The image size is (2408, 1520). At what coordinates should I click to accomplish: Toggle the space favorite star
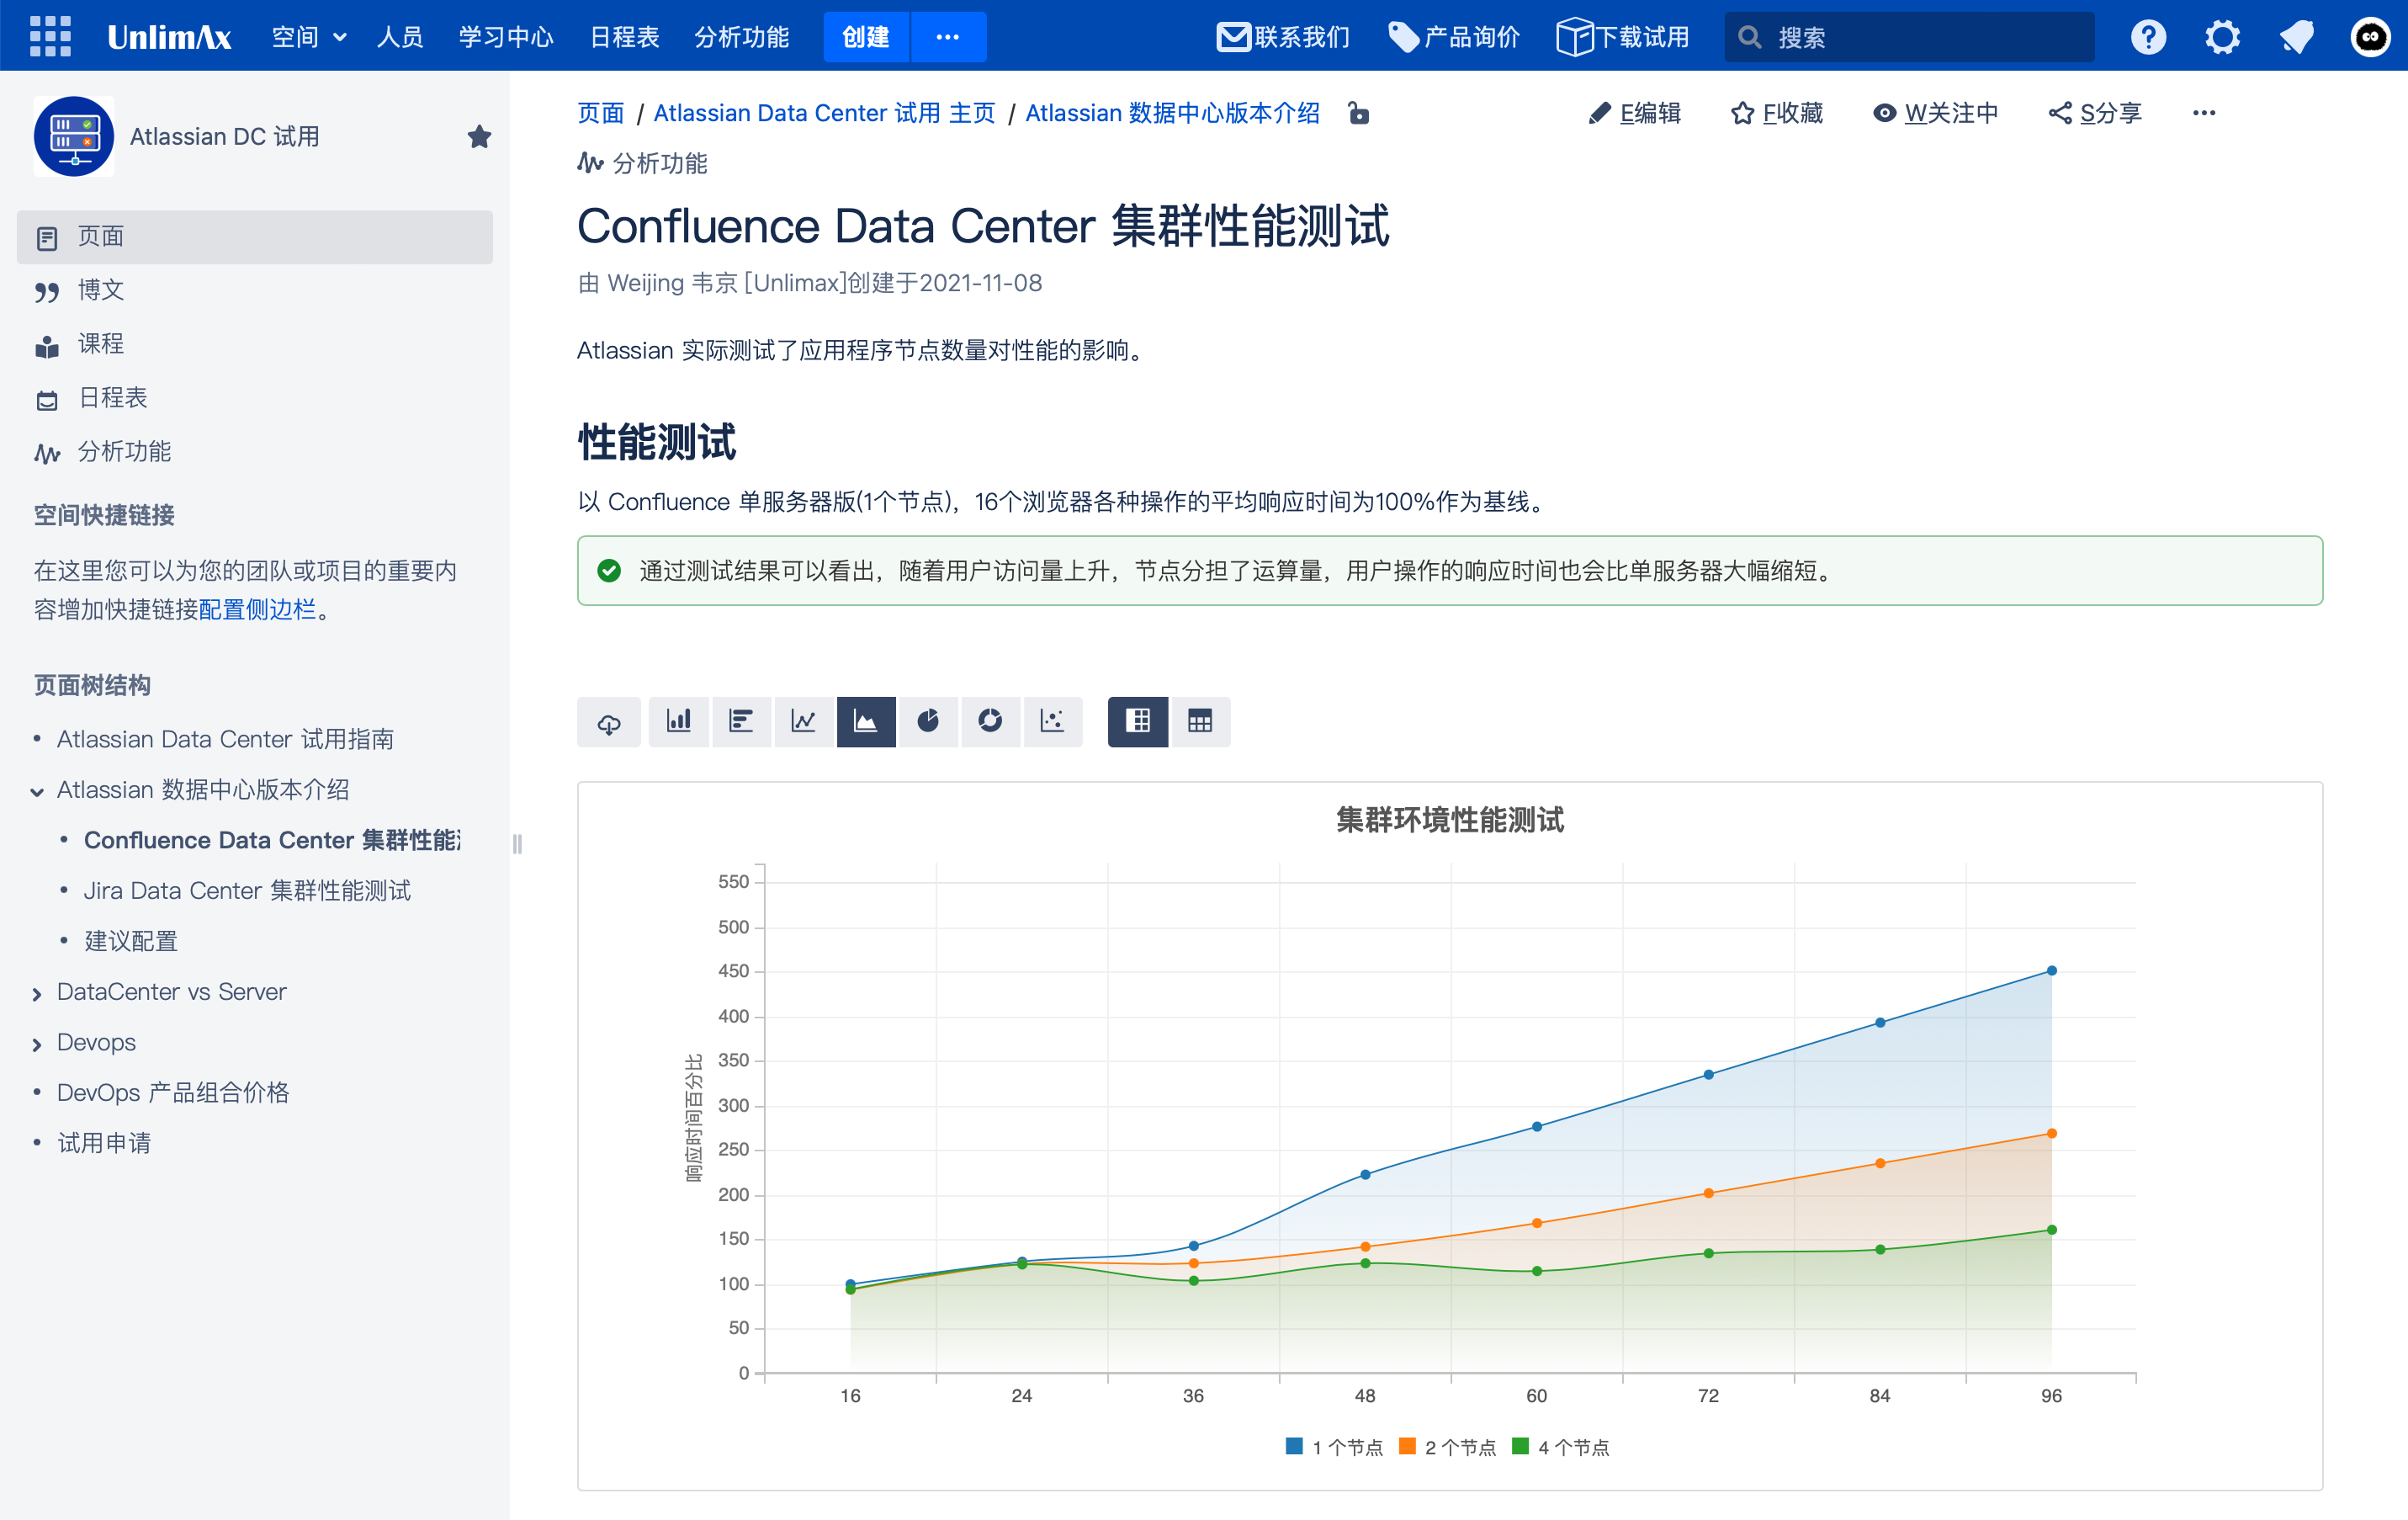point(478,136)
